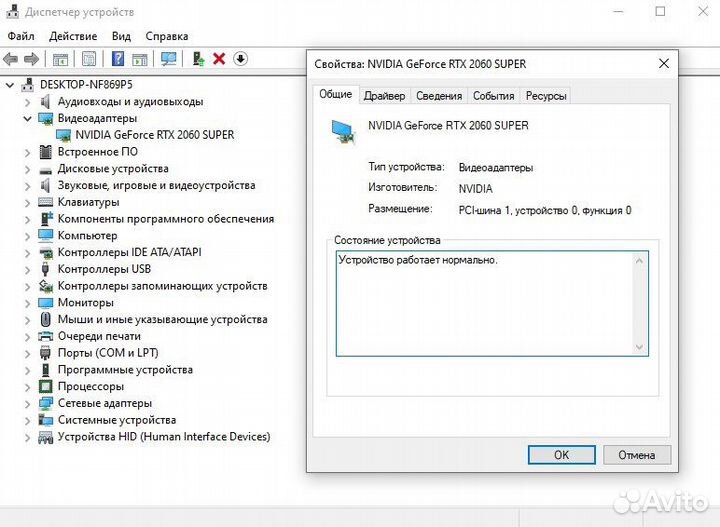Click the Контроллеры USB plug icon
The height and width of the screenshot is (527, 720).
pos(45,269)
